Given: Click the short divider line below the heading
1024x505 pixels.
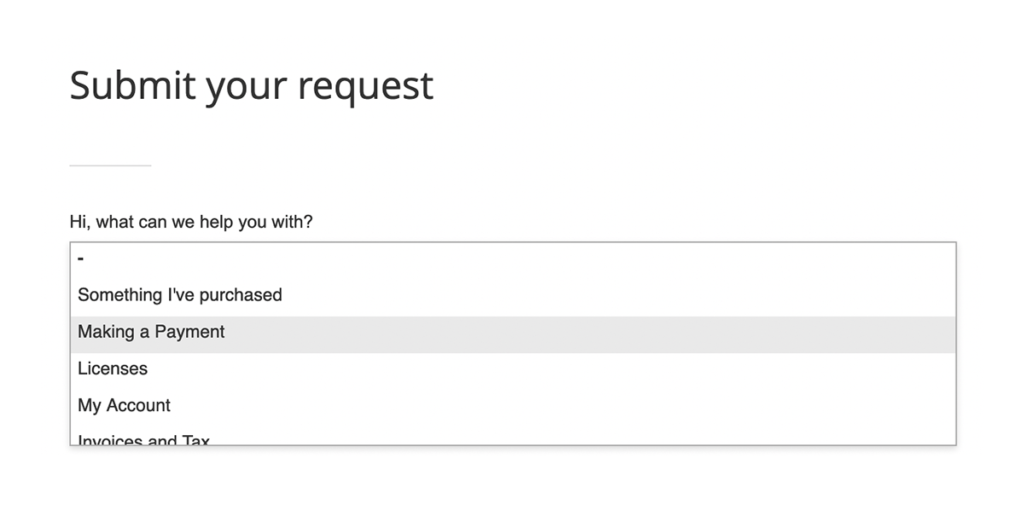Looking at the screenshot, I should click(x=110, y=165).
